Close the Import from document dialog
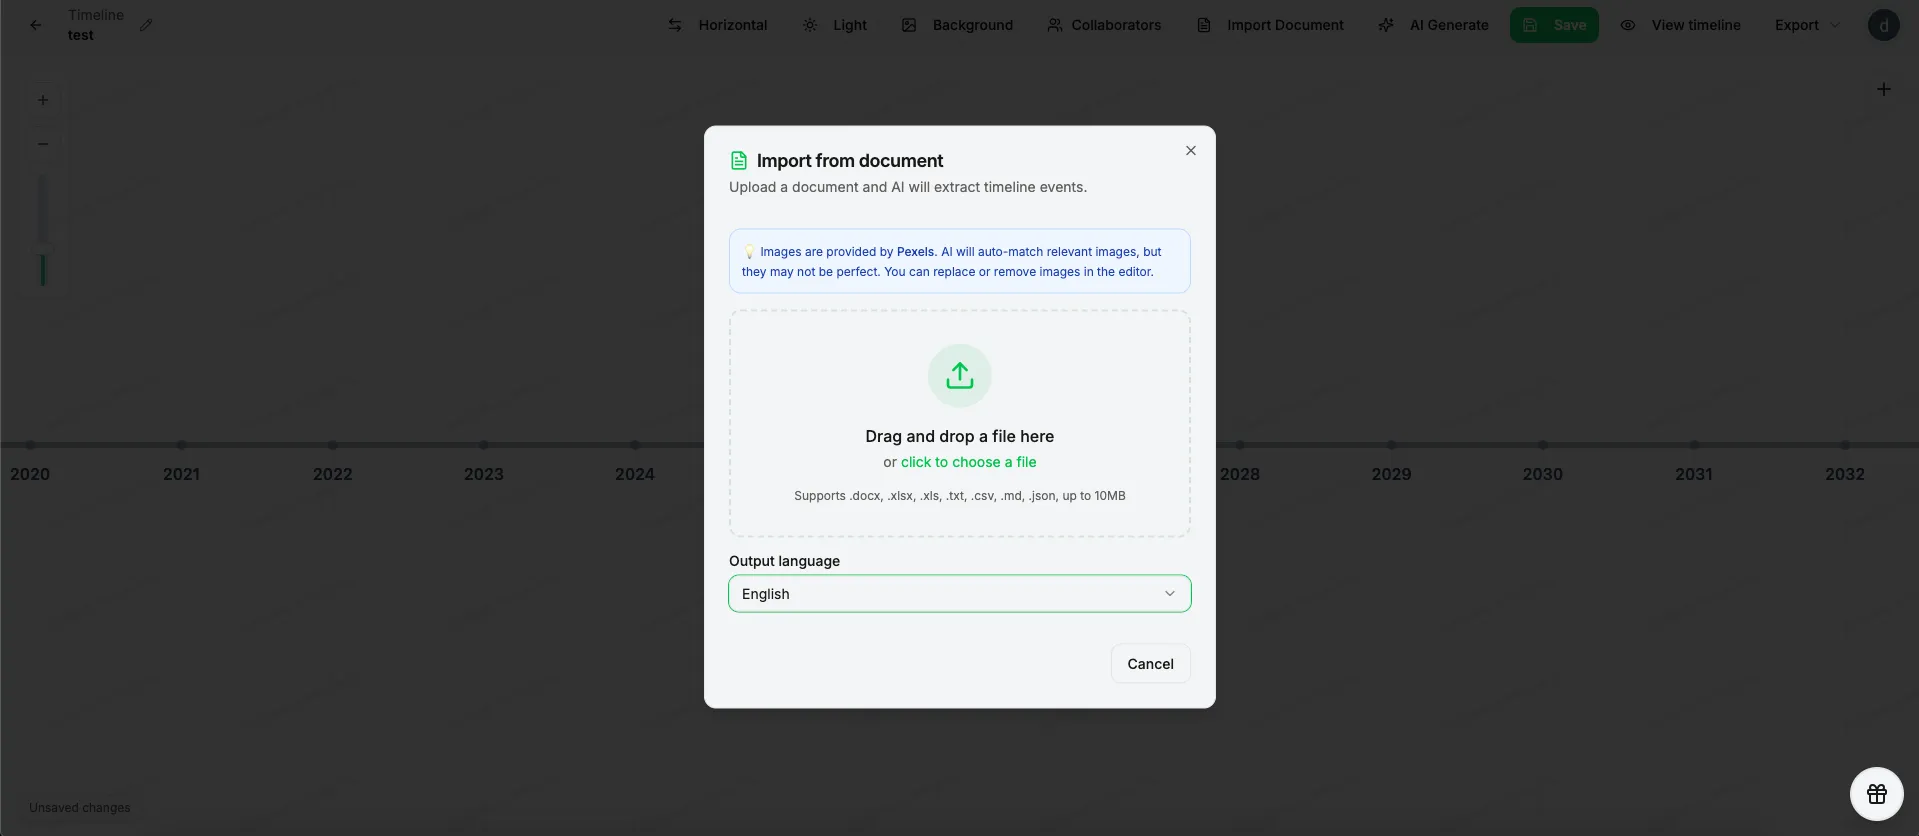This screenshot has width=1919, height=836. coord(1190,151)
